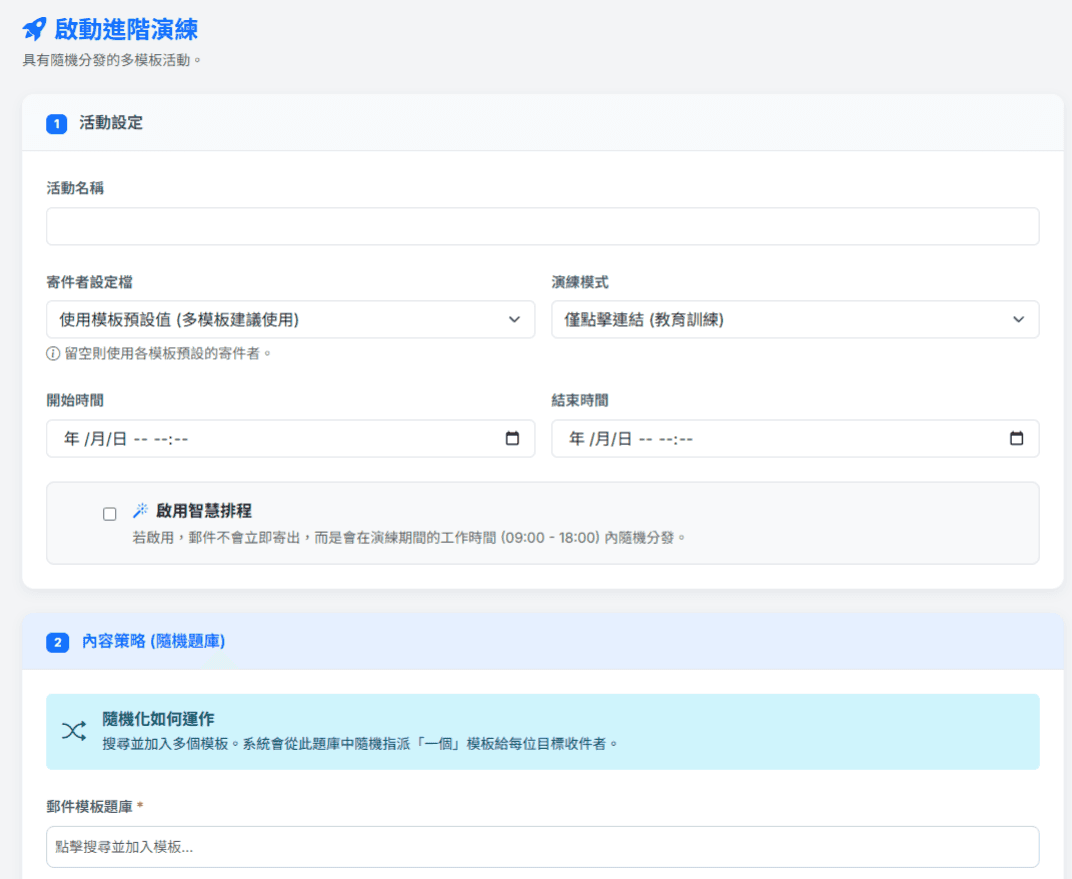Click the step 2 badge in 內容策略 header
Screen dimensions: 1072x879
(x=57, y=643)
